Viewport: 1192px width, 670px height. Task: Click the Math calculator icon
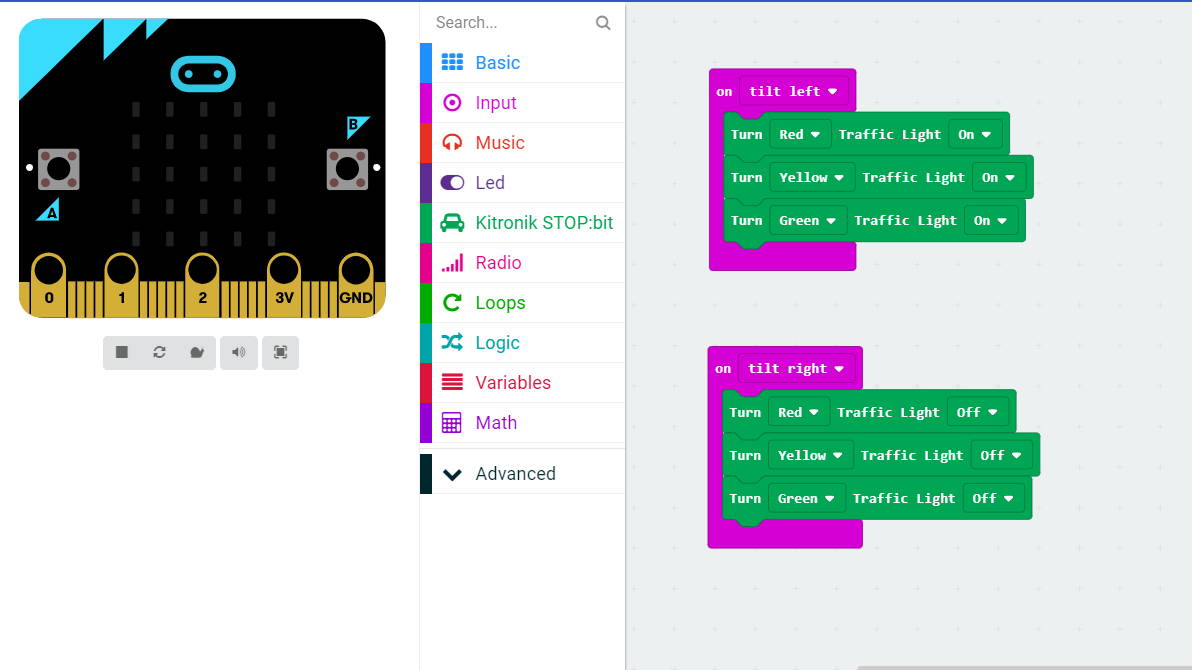tap(452, 423)
